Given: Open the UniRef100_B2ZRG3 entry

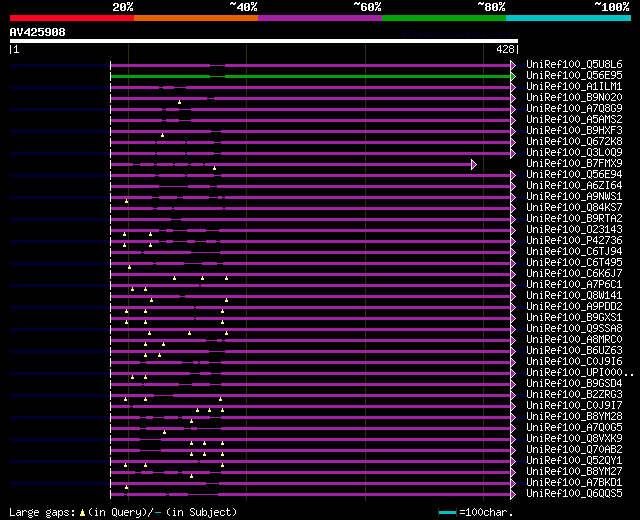Looking at the screenshot, I should (574, 395).
